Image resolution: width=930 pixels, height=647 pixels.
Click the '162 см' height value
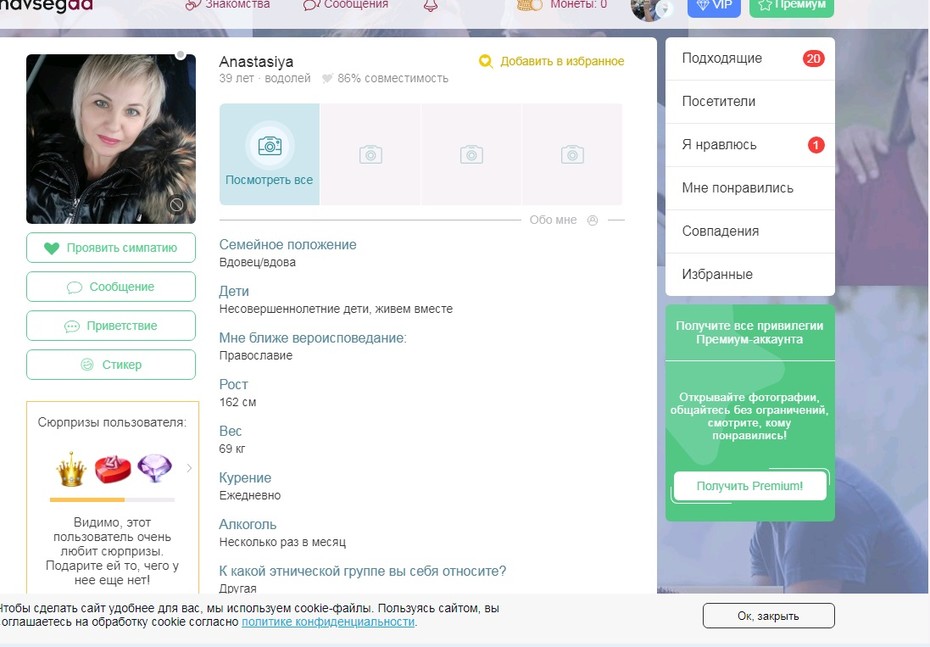pyautogui.click(x=238, y=402)
